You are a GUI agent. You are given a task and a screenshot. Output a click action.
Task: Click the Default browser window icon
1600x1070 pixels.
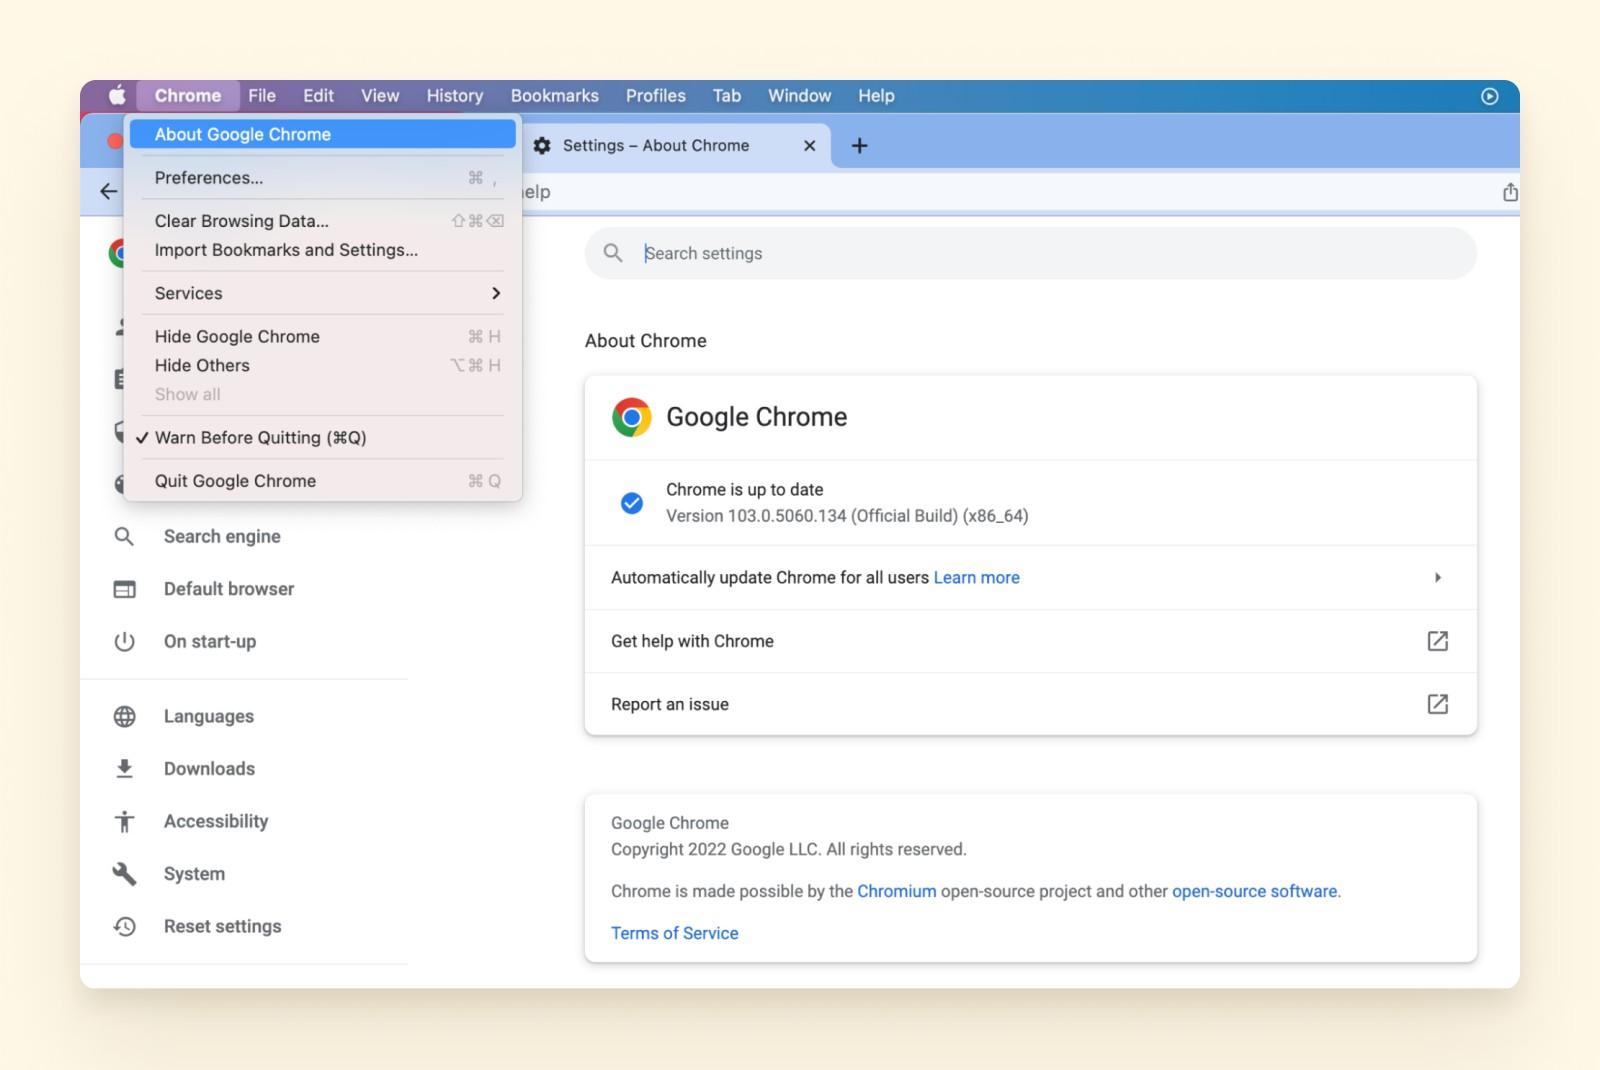coord(124,589)
